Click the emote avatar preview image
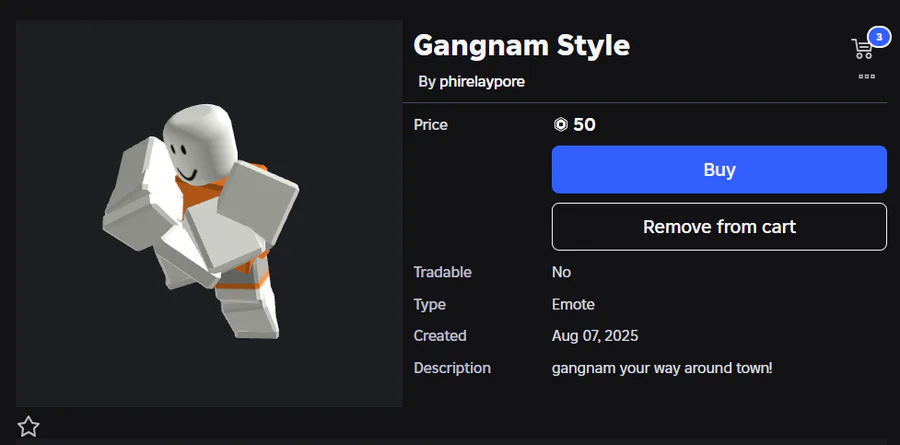Image resolution: width=900 pixels, height=445 pixels. pos(209,214)
